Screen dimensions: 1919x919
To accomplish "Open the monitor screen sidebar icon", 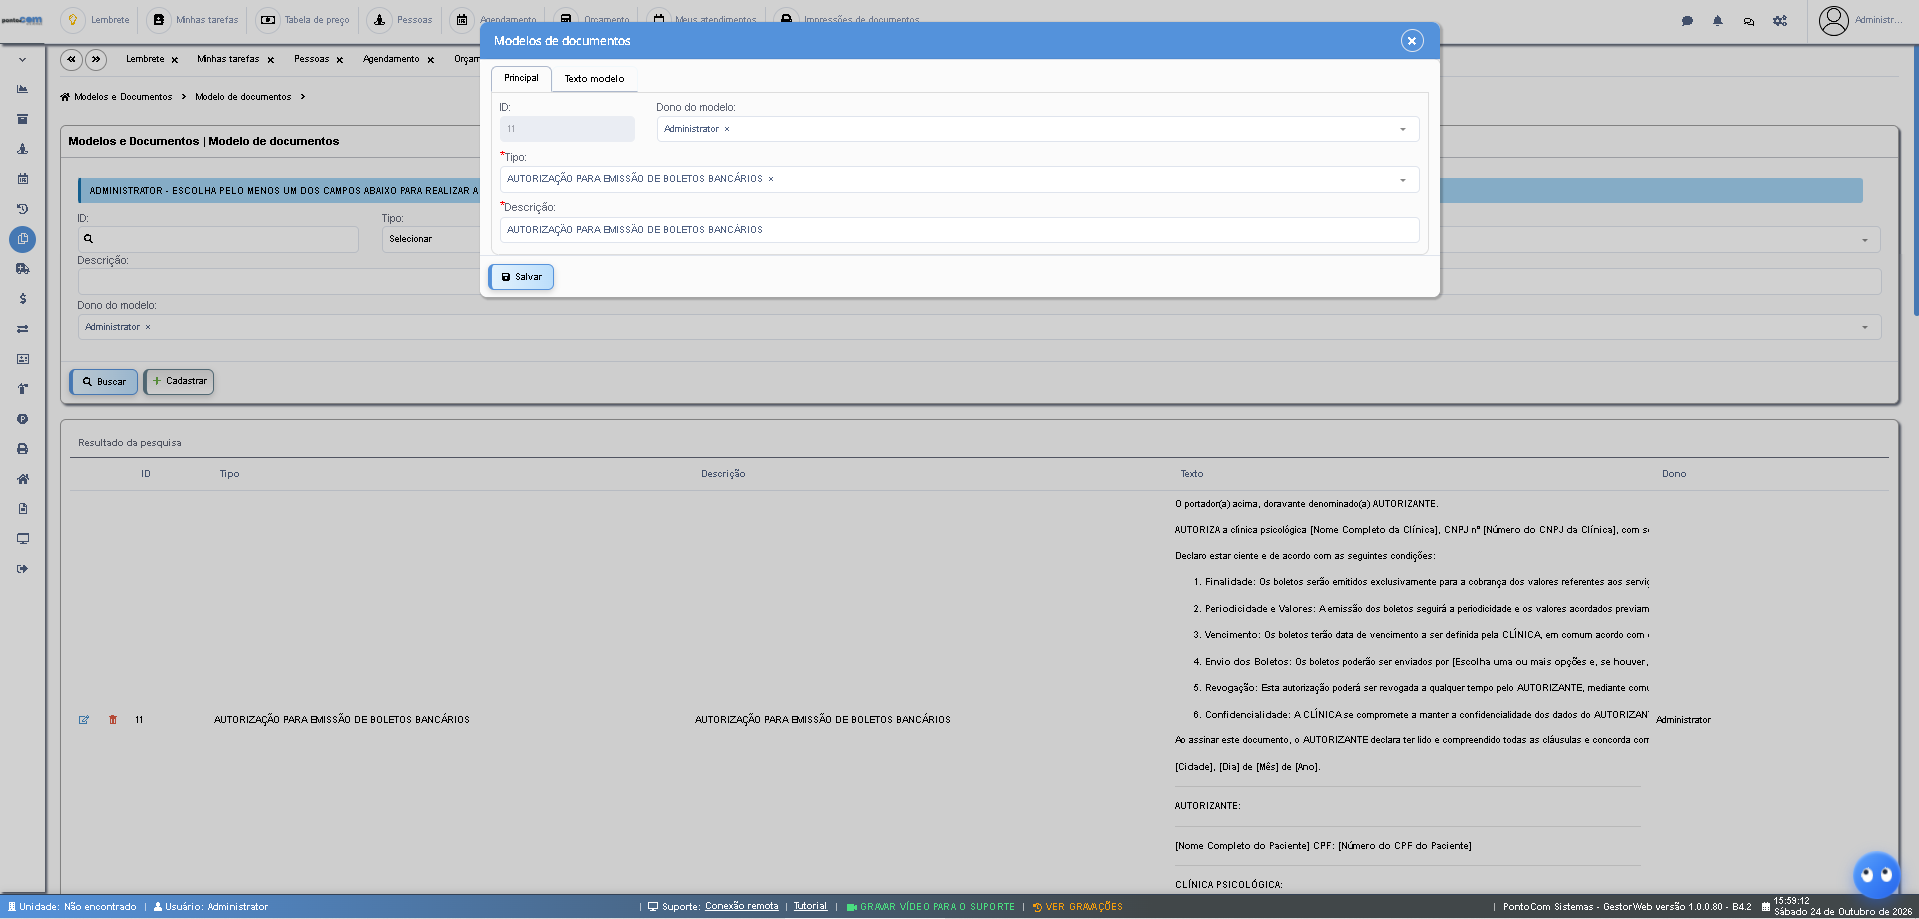I will click(x=22, y=539).
